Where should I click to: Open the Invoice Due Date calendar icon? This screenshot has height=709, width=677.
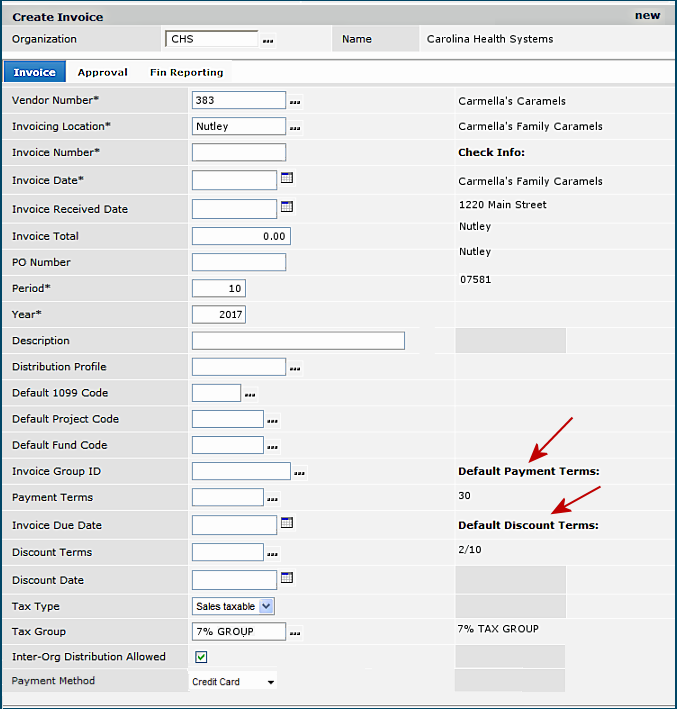click(x=287, y=523)
